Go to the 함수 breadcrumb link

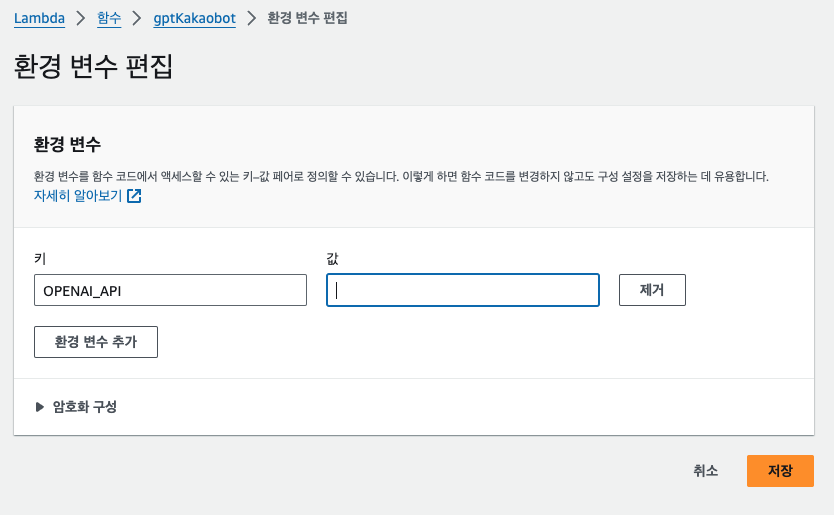109,18
